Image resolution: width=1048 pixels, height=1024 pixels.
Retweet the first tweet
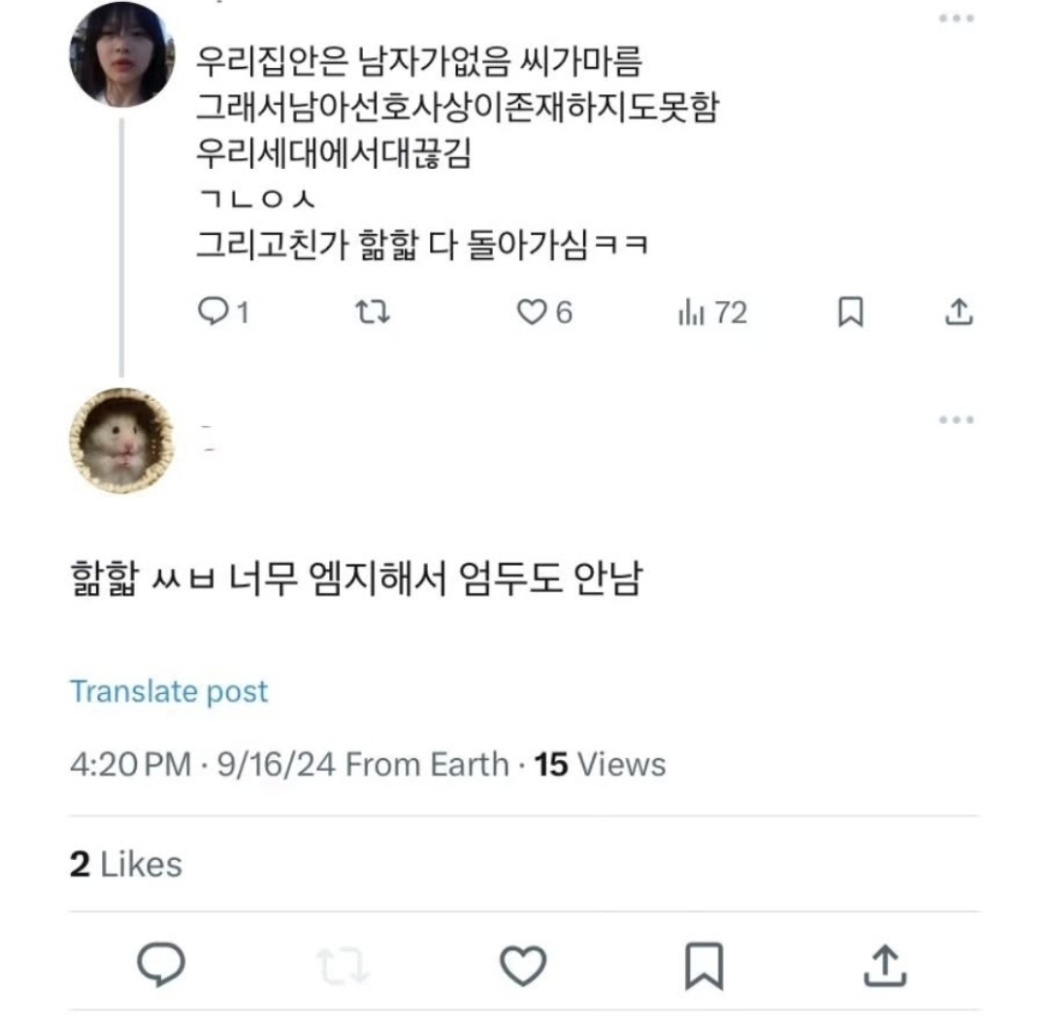[x=373, y=313]
